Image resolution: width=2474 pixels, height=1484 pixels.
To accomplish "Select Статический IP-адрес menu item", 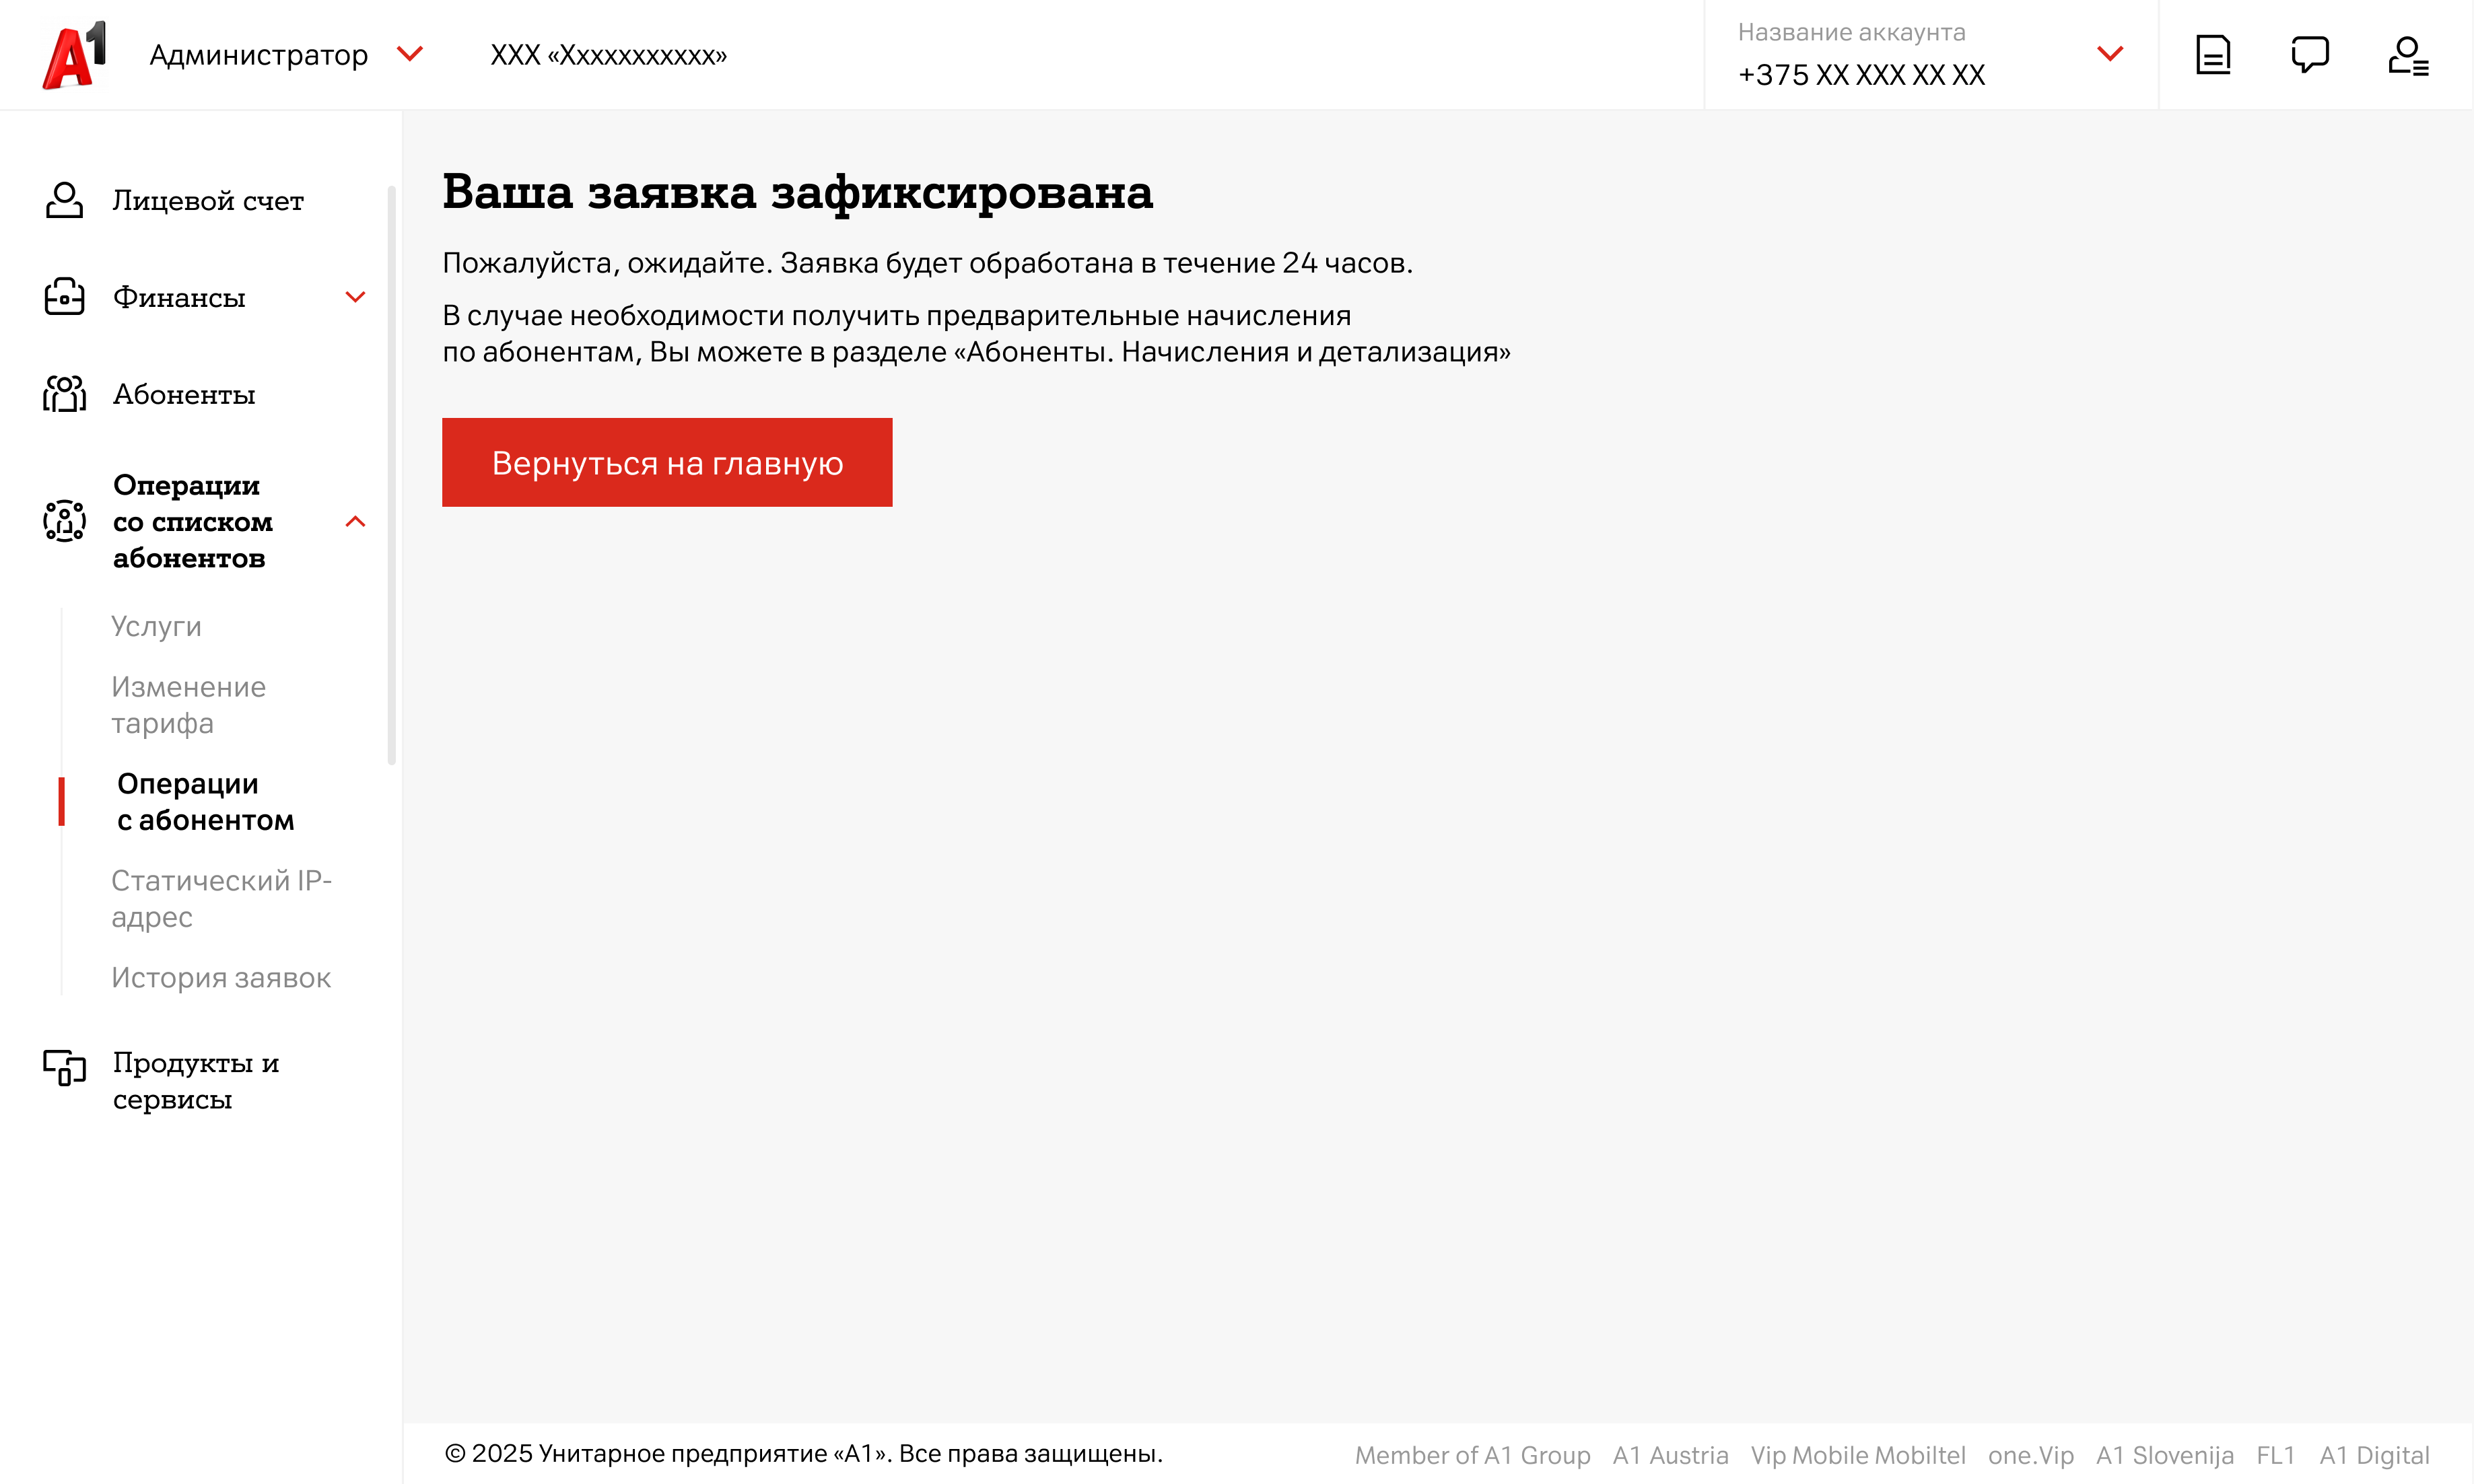I will tap(221, 898).
